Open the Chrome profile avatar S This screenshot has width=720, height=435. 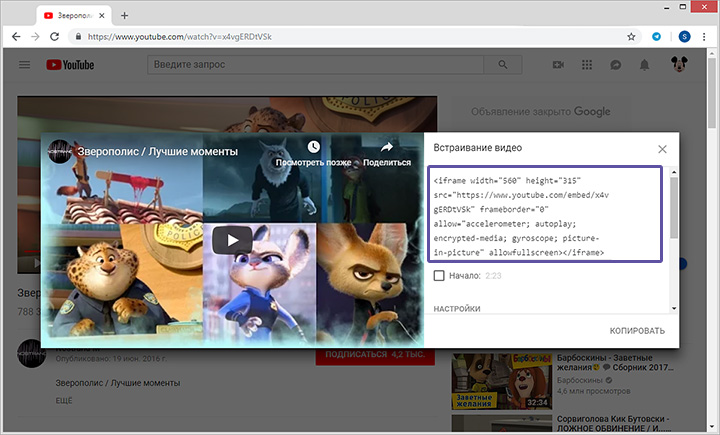coord(684,37)
